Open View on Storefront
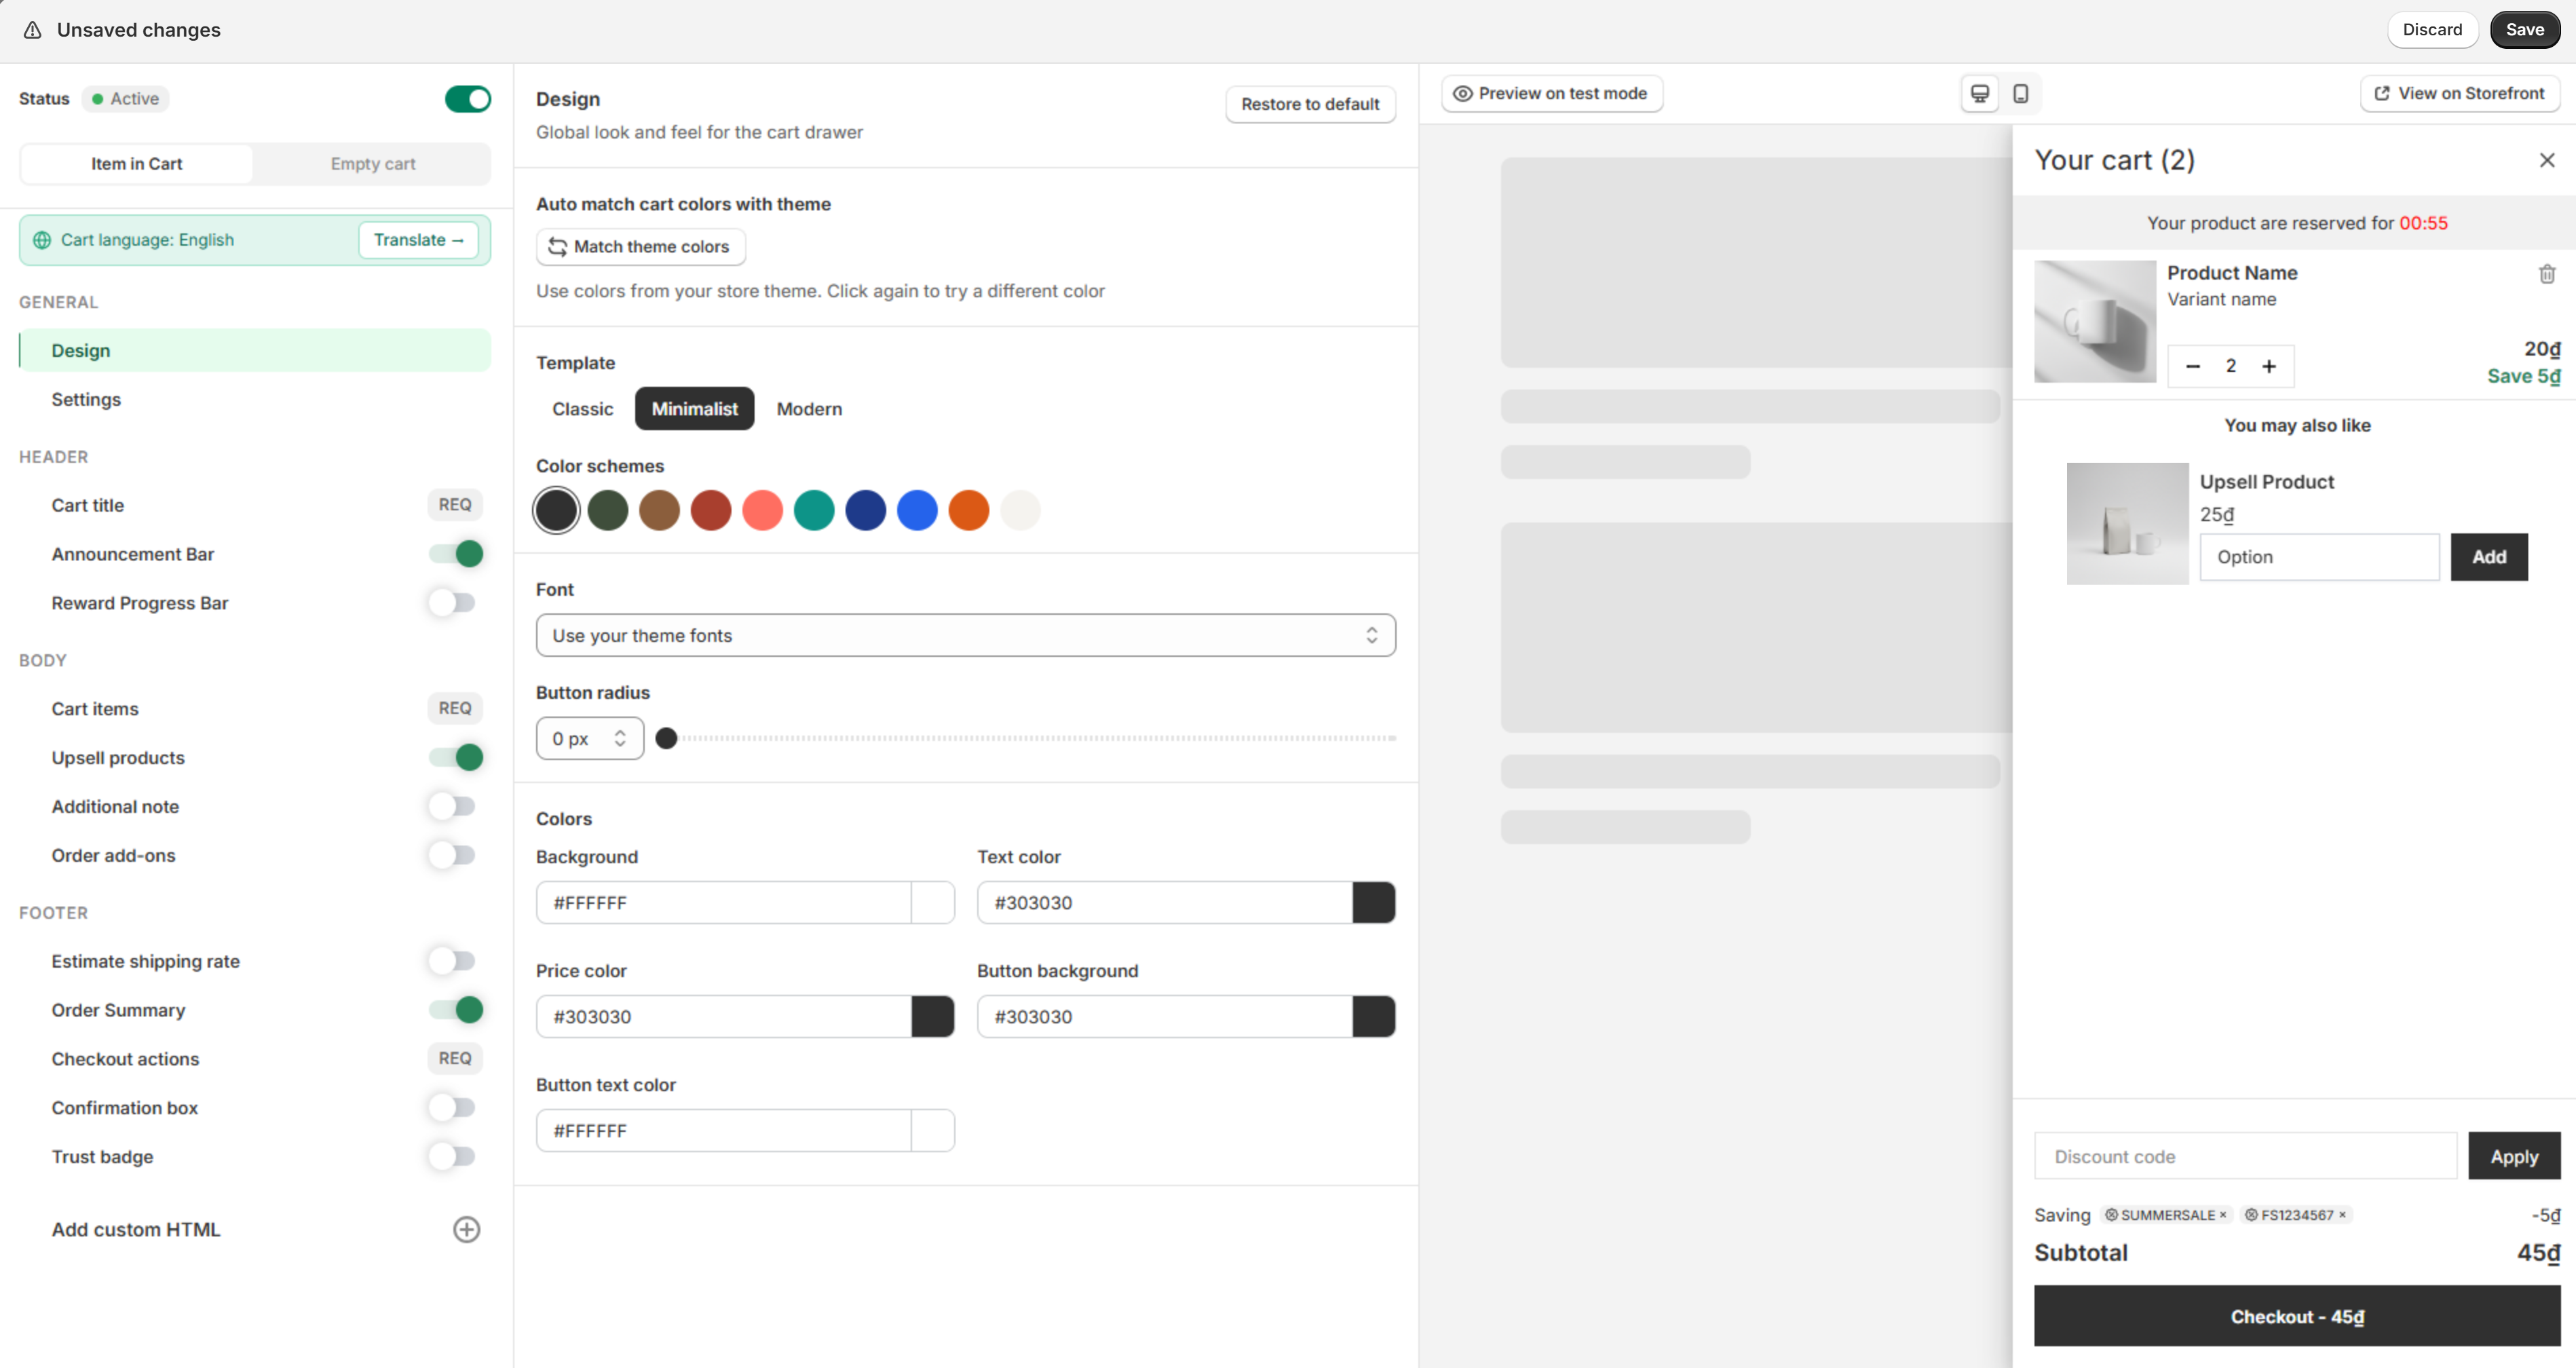This screenshot has height=1368, width=2576. click(2460, 94)
